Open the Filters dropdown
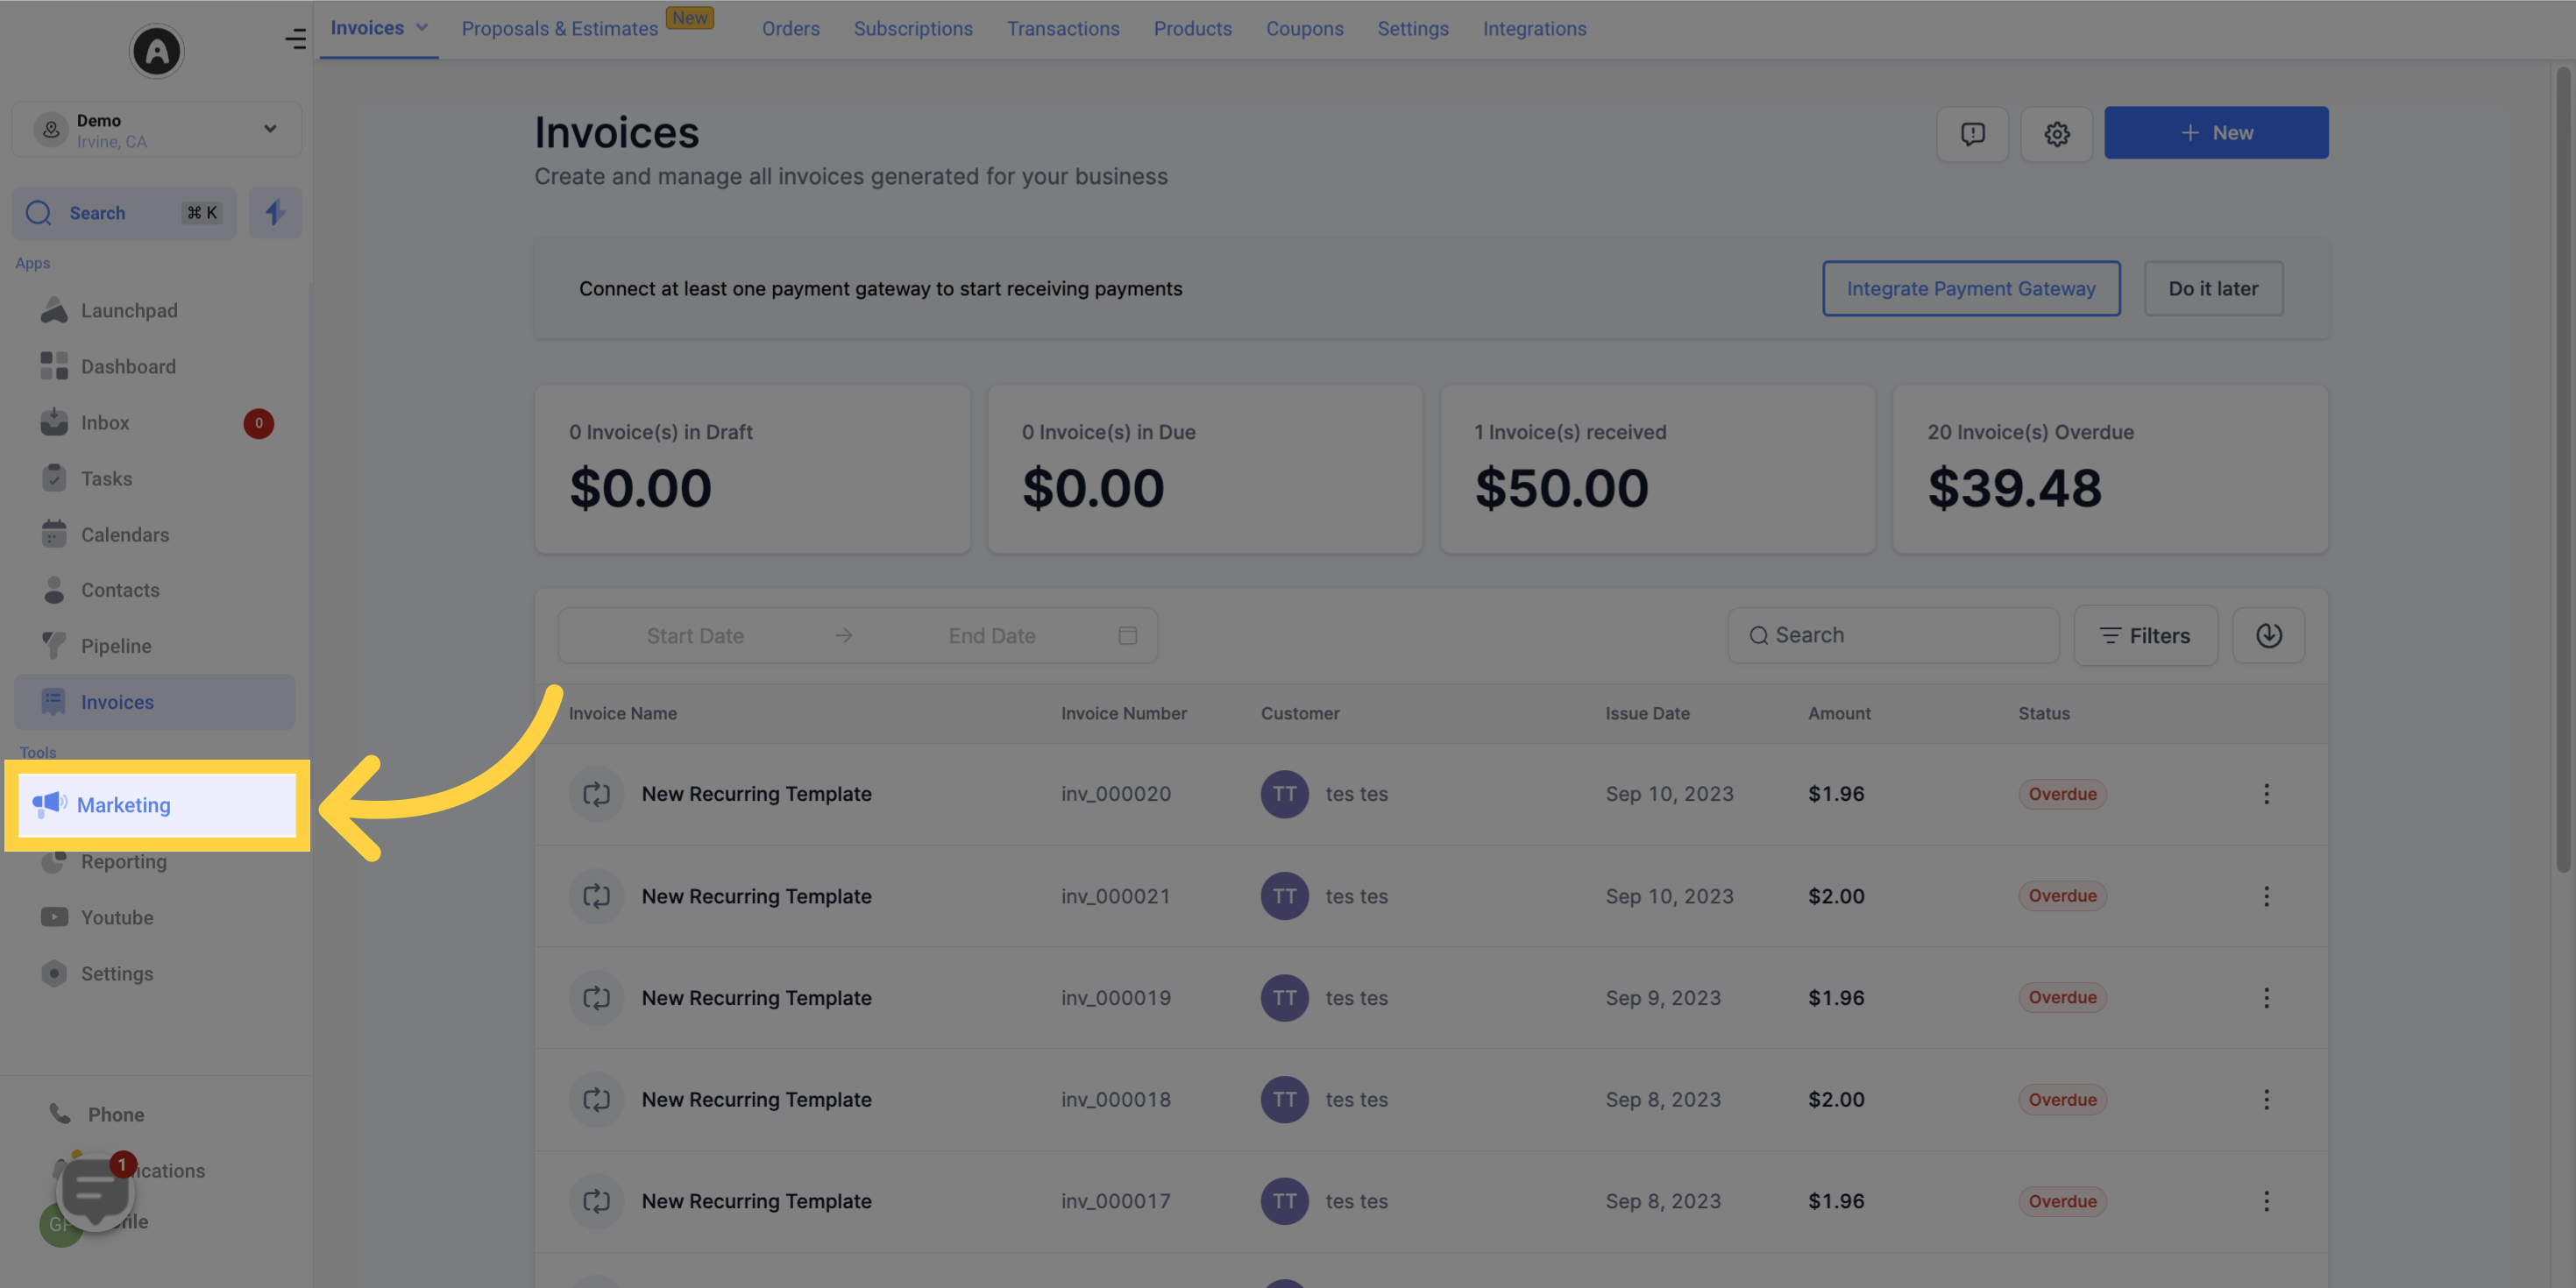The height and width of the screenshot is (1288, 2576). tap(2145, 635)
